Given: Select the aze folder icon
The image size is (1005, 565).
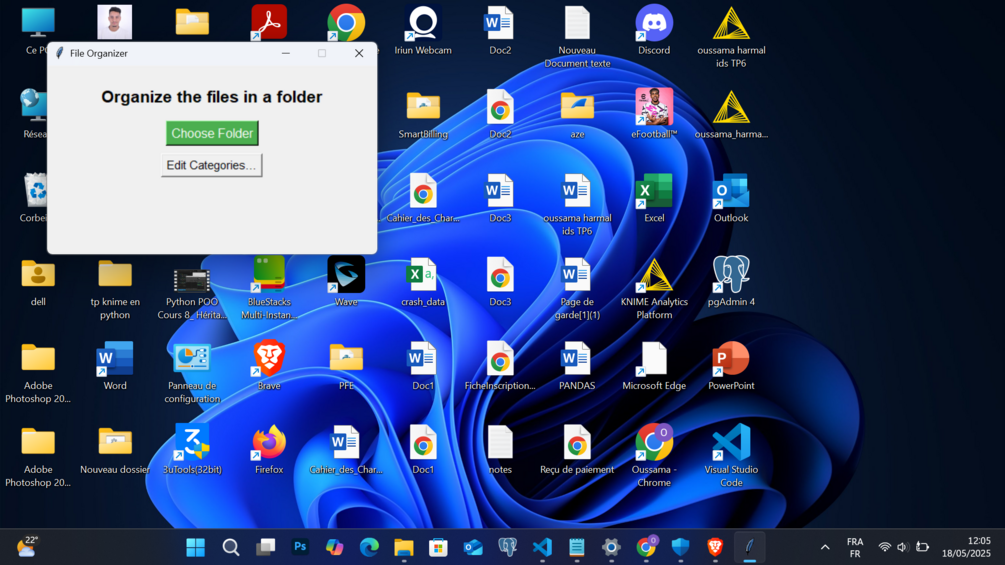Looking at the screenshot, I should [x=577, y=115].
